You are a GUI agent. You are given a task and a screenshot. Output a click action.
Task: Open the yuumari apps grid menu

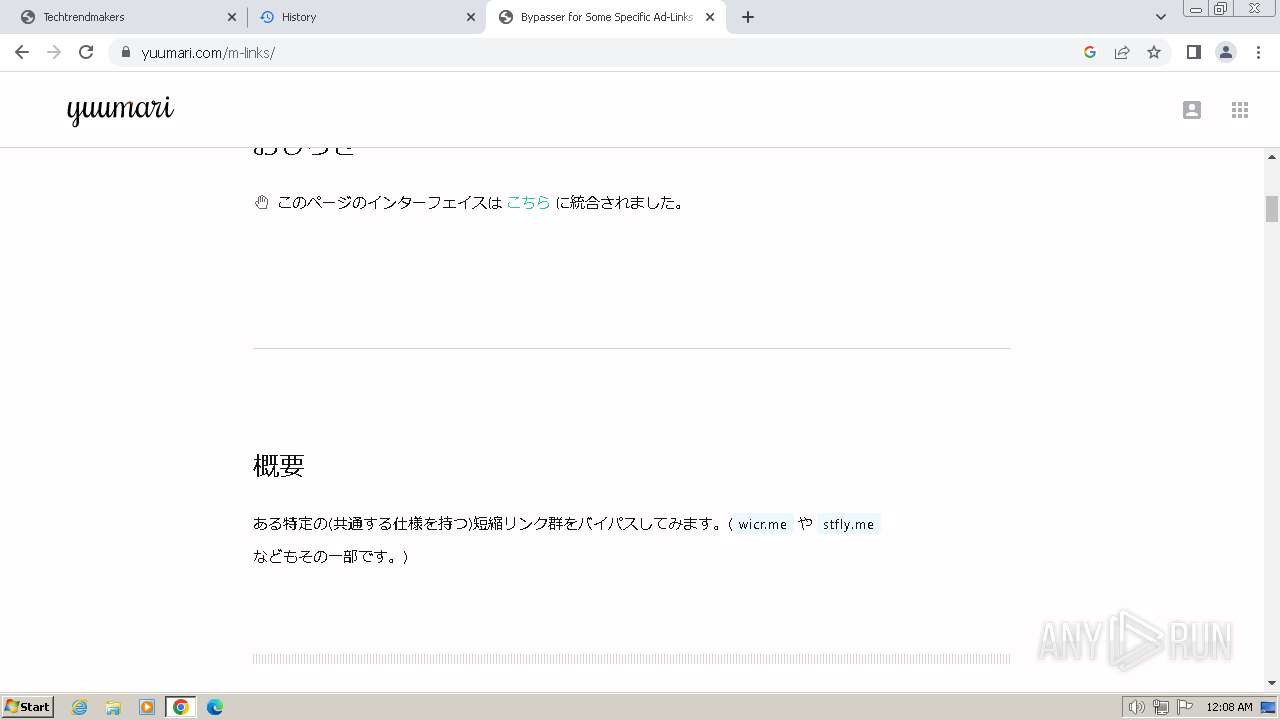1240,110
